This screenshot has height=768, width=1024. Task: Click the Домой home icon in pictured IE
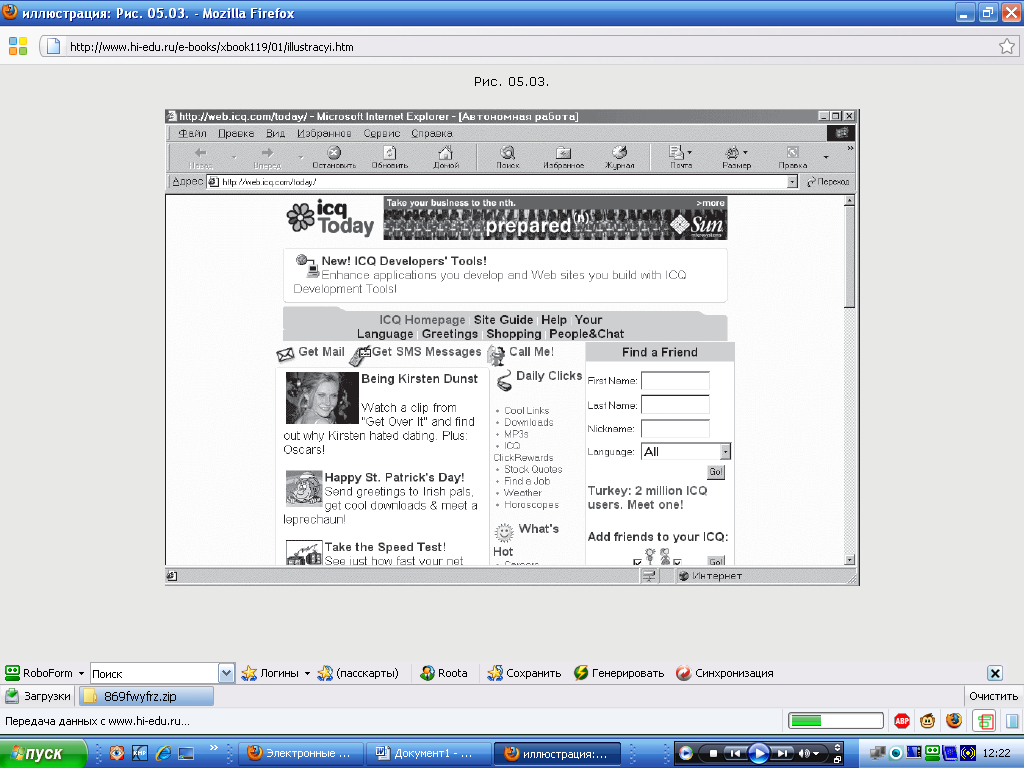(445, 157)
